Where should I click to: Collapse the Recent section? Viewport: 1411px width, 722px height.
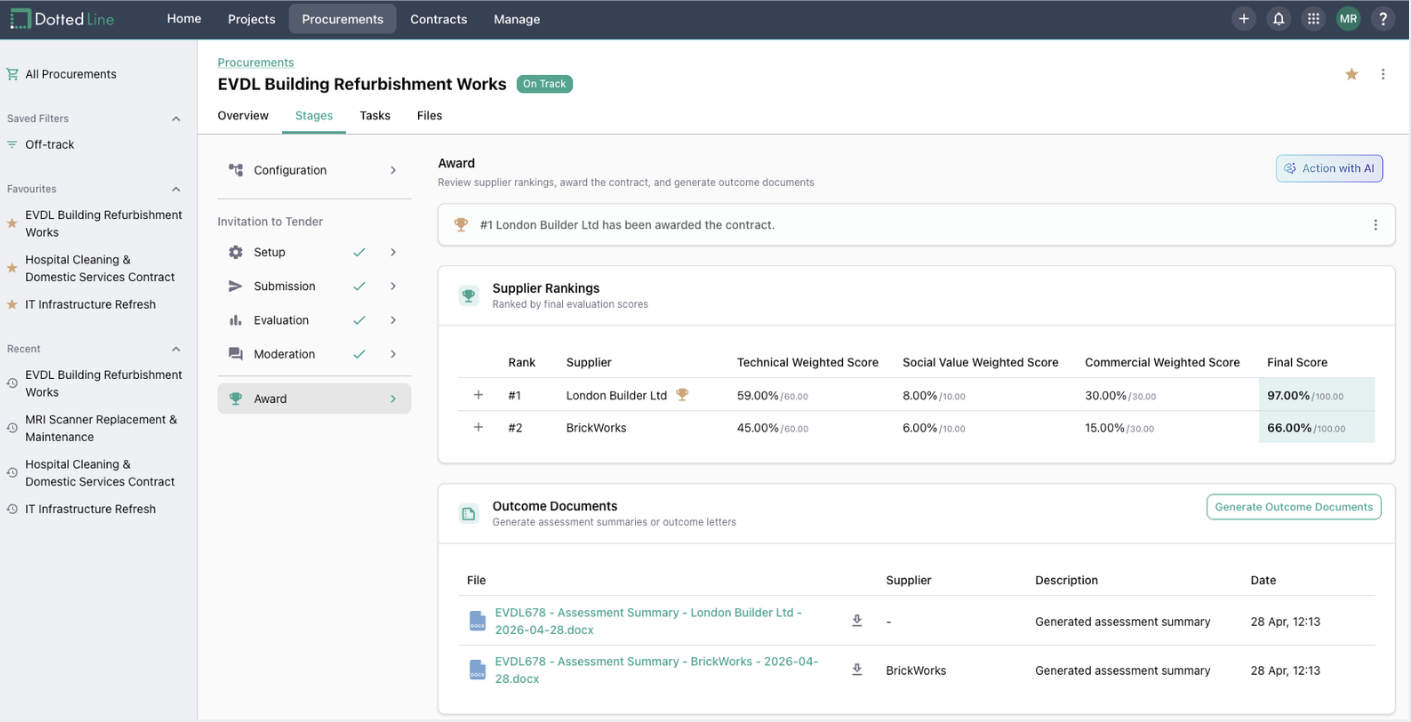[176, 349]
